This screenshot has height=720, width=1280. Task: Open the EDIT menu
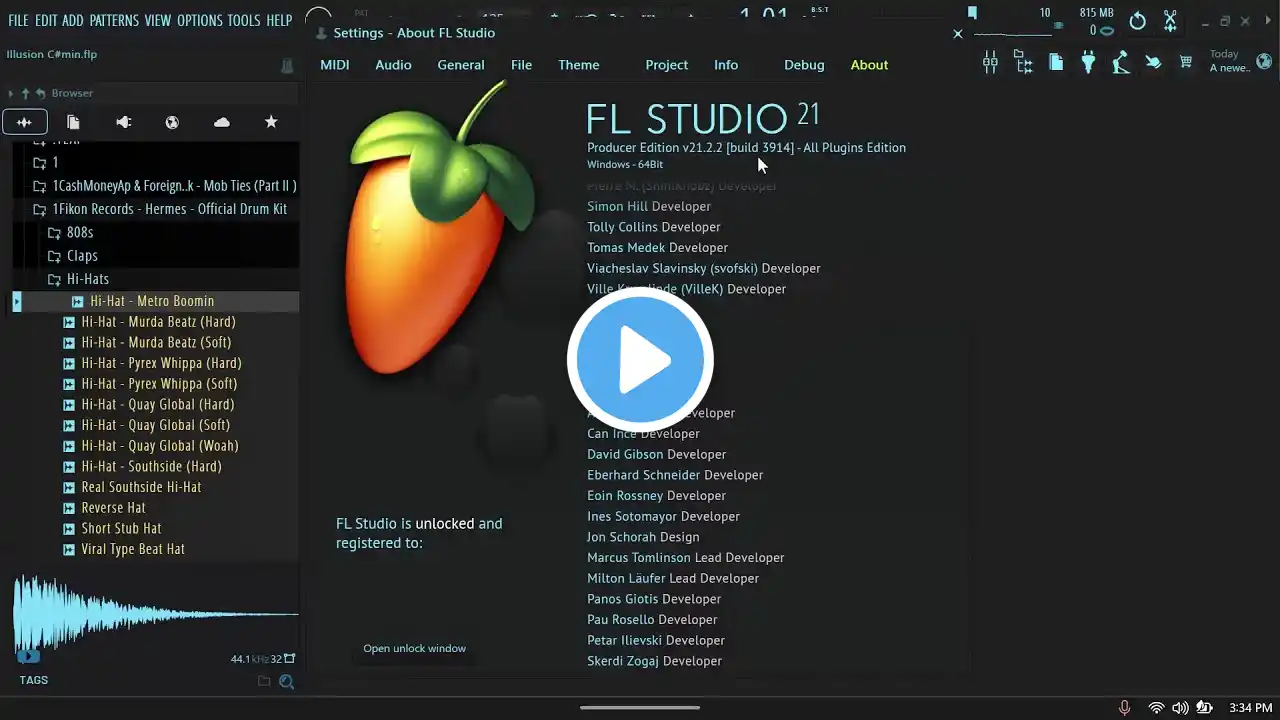click(x=46, y=20)
